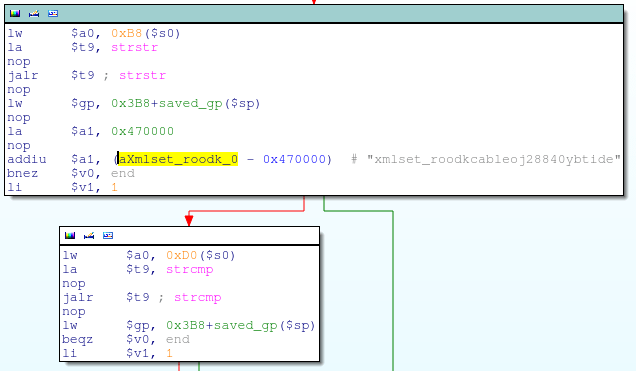Click the beqz mnemonic
Image resolution: width=636 pixels, height=371 pixels.
[x=77, y=339]
